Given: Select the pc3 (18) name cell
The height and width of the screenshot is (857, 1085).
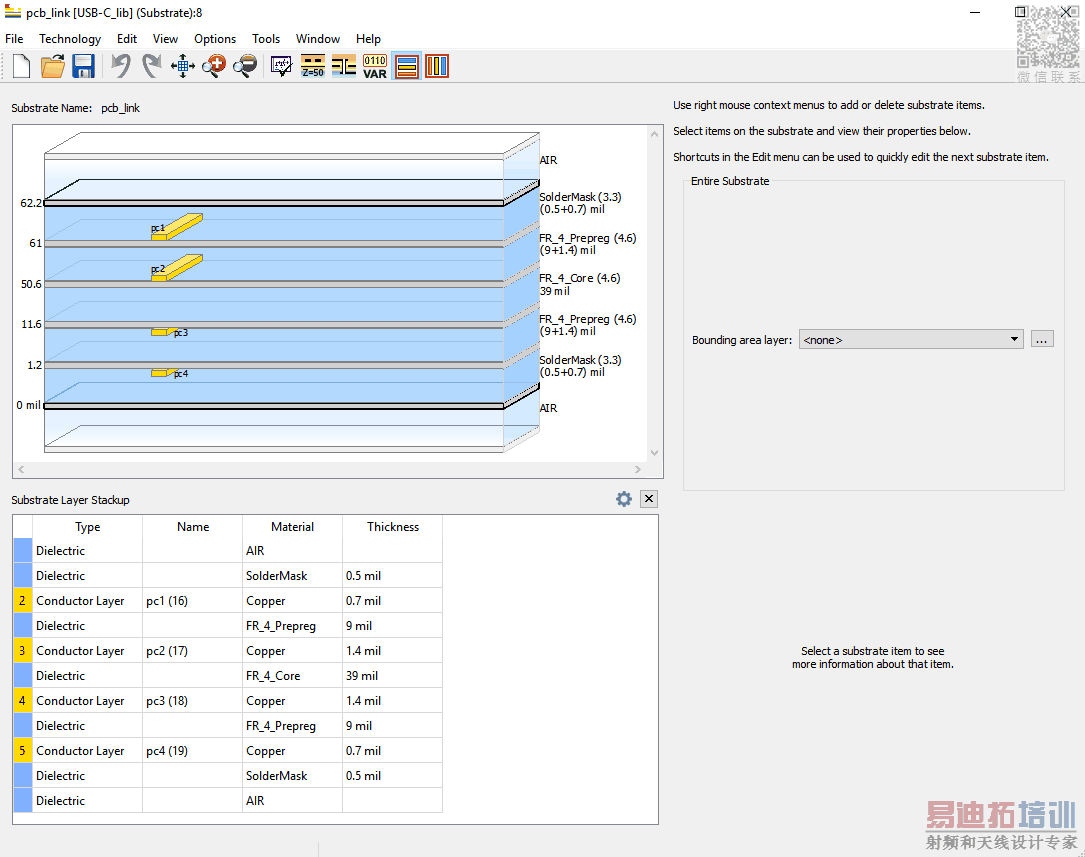Looking at the screenshot, I should 192,701.
